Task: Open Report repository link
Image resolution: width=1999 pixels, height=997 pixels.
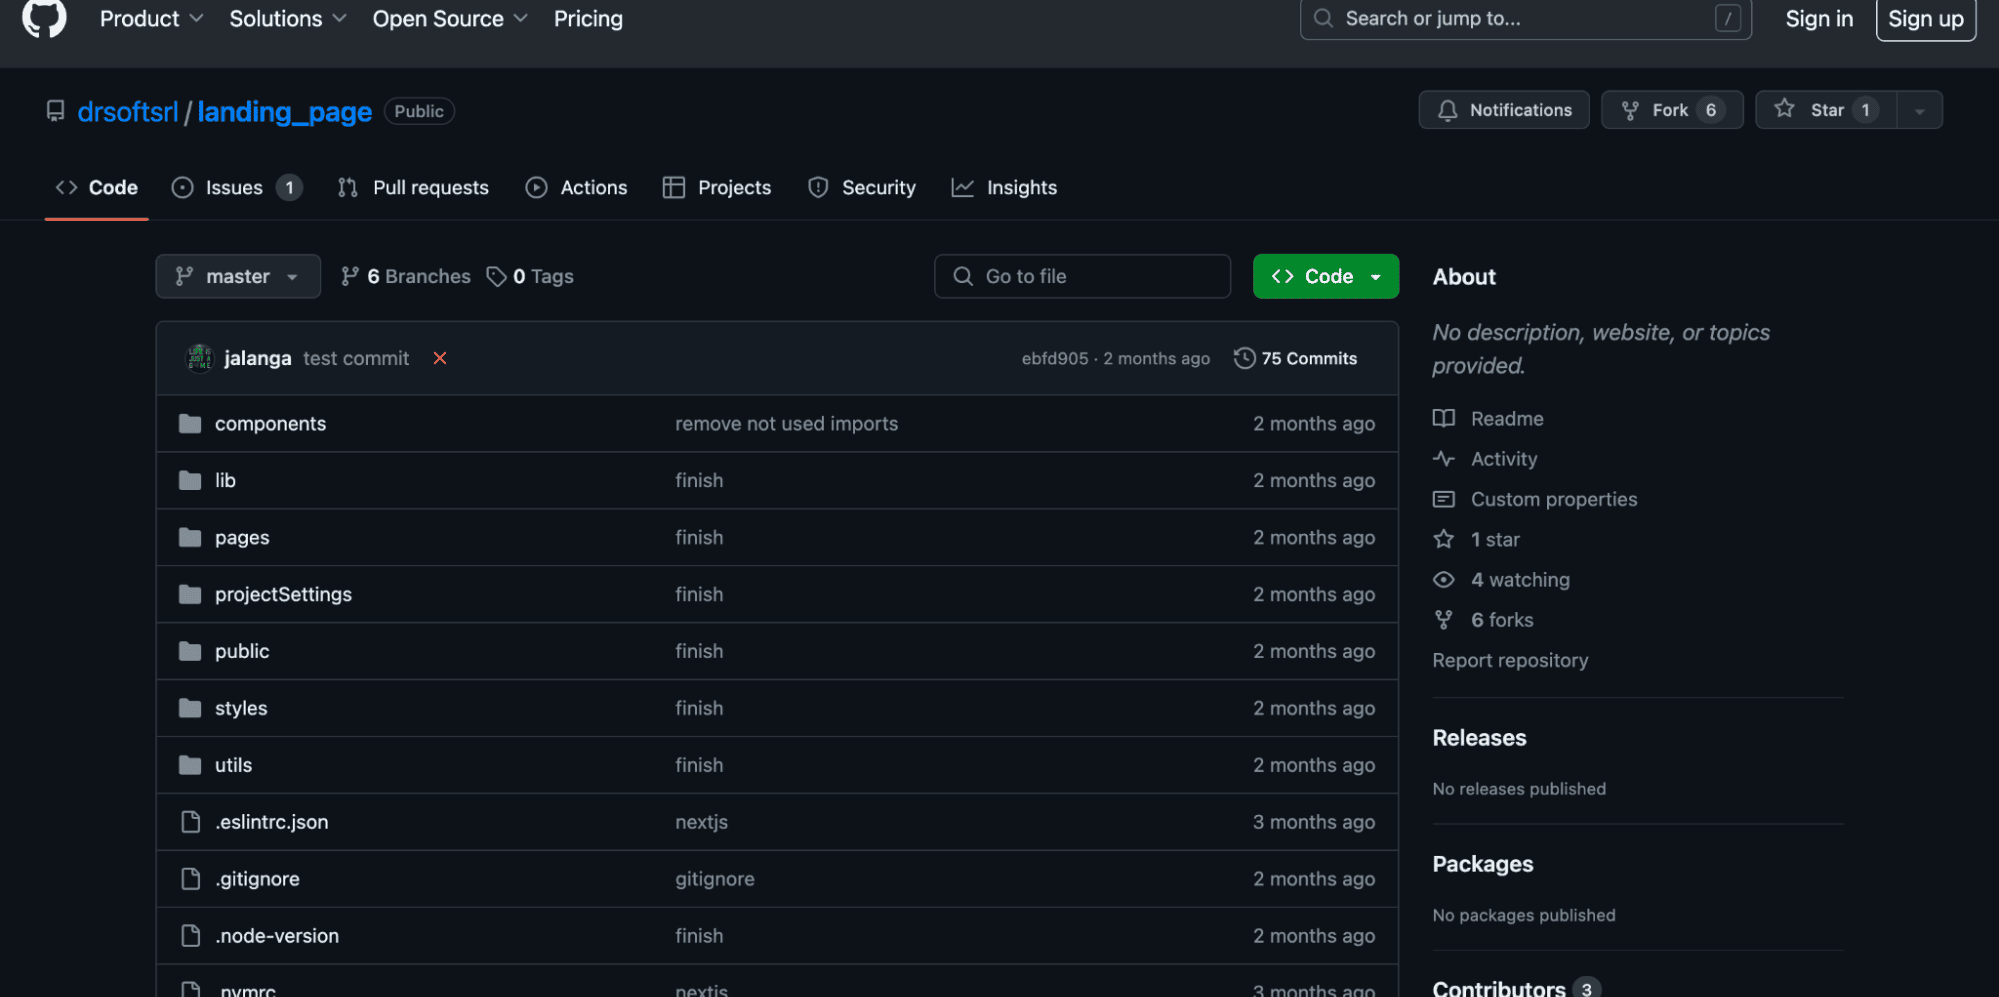Action: point(1510,660)
